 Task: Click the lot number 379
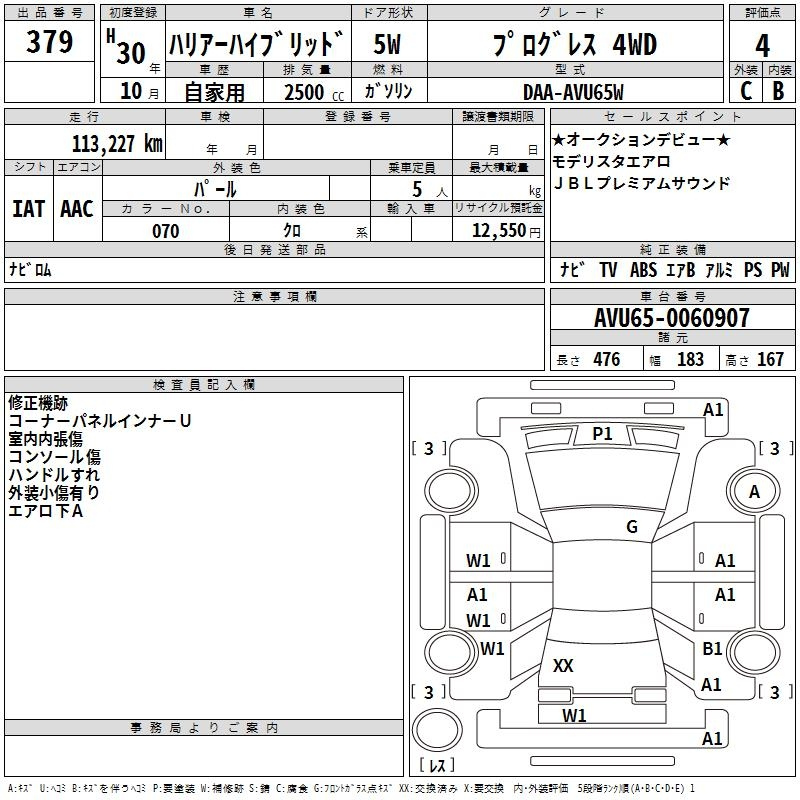coord(49,41)
